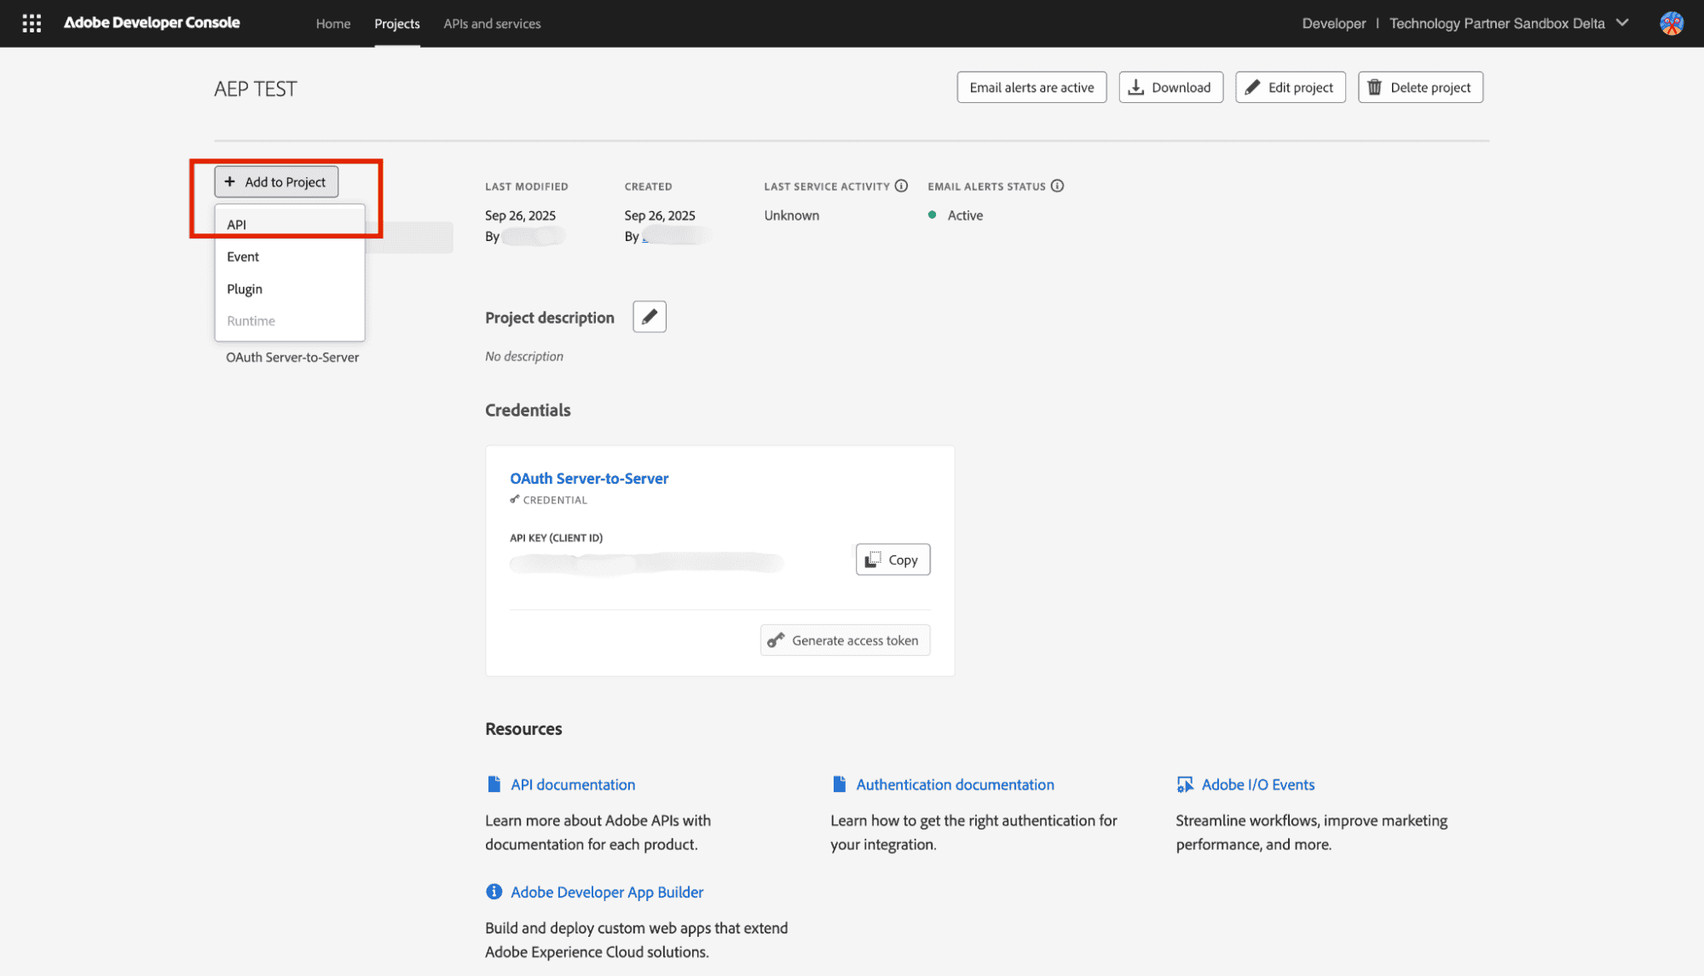The image size is (1704, 976).
Task: Click the user profile avatar
Action: coord(1671,23)
